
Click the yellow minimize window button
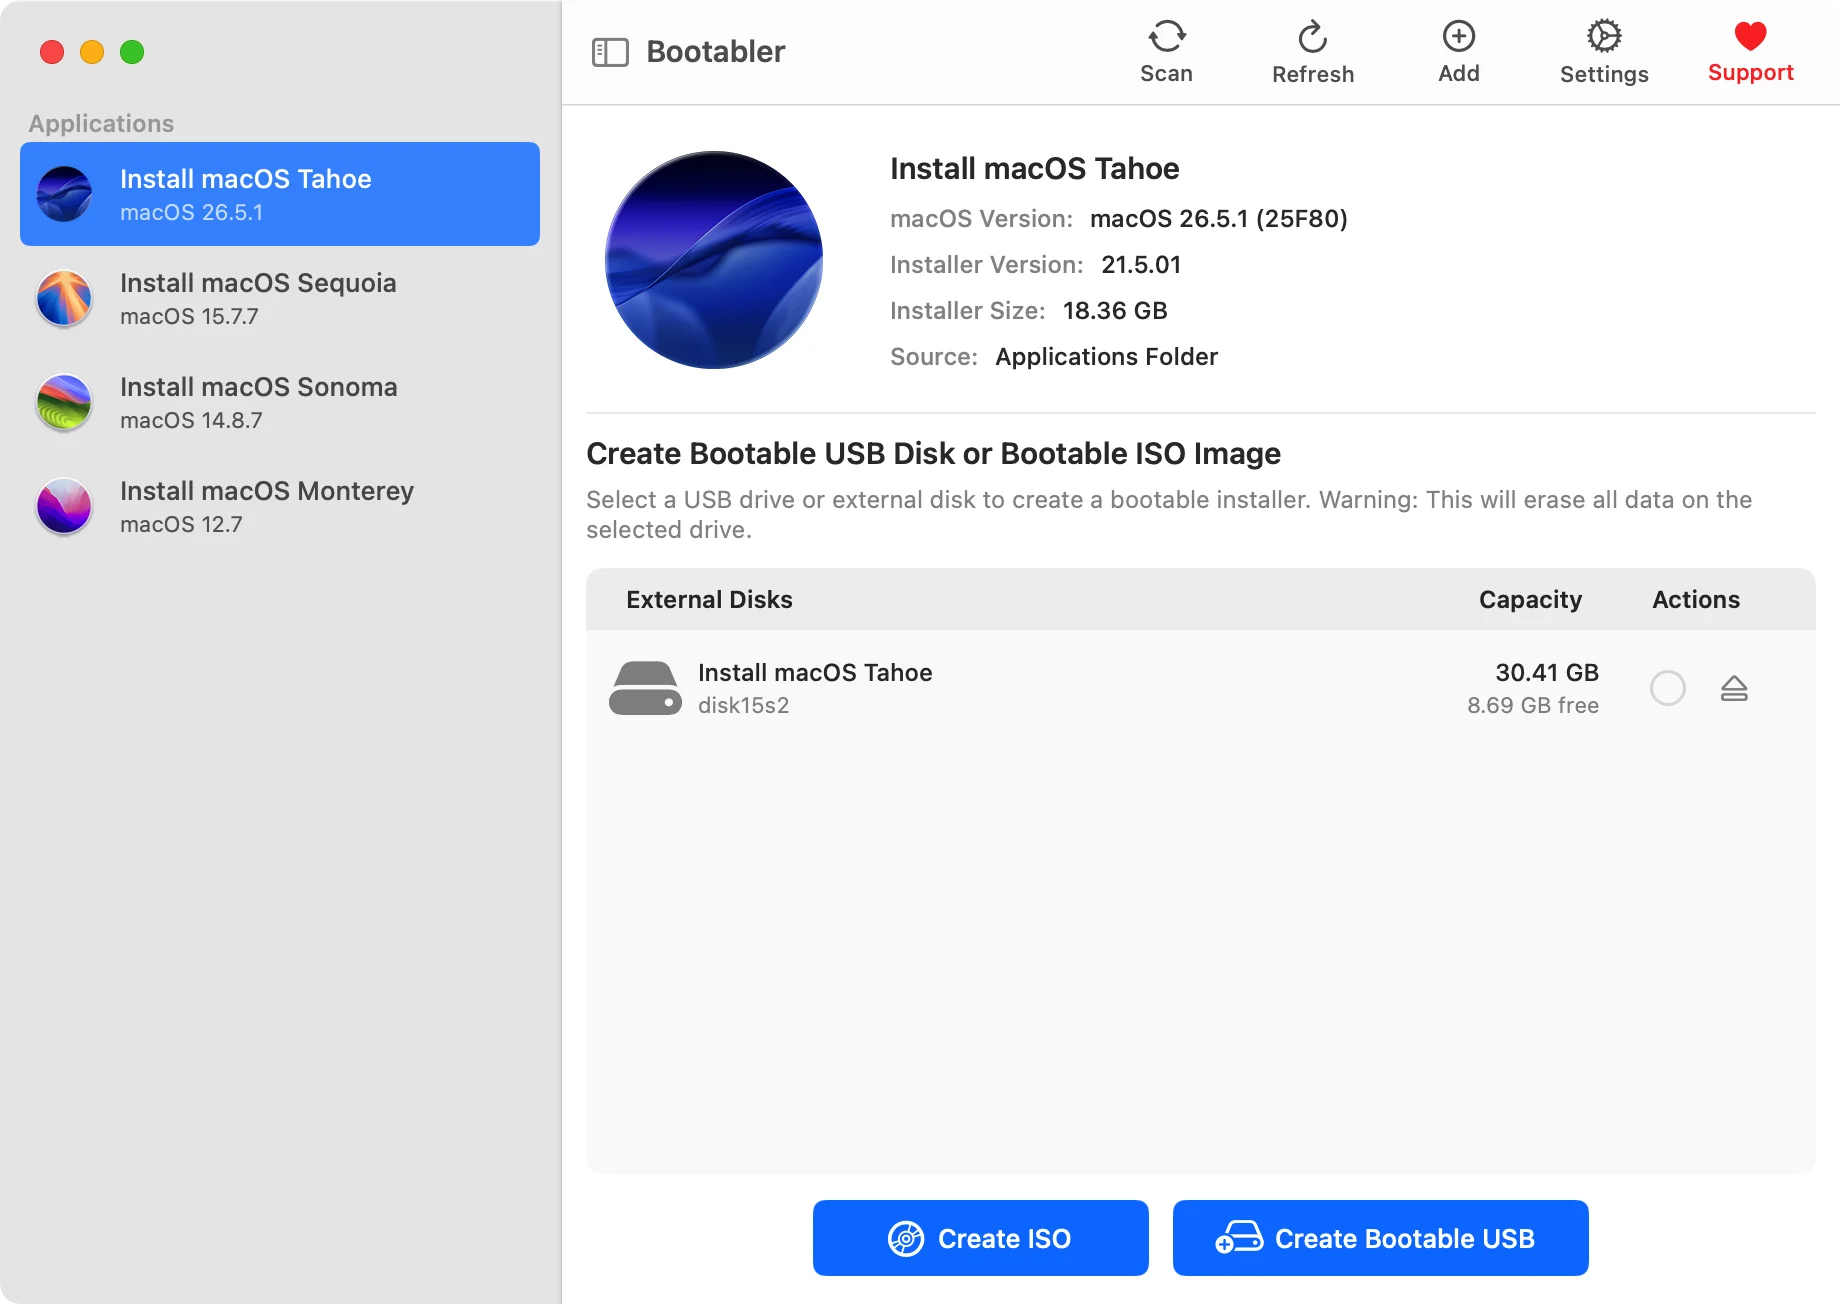tap(92, 52)
